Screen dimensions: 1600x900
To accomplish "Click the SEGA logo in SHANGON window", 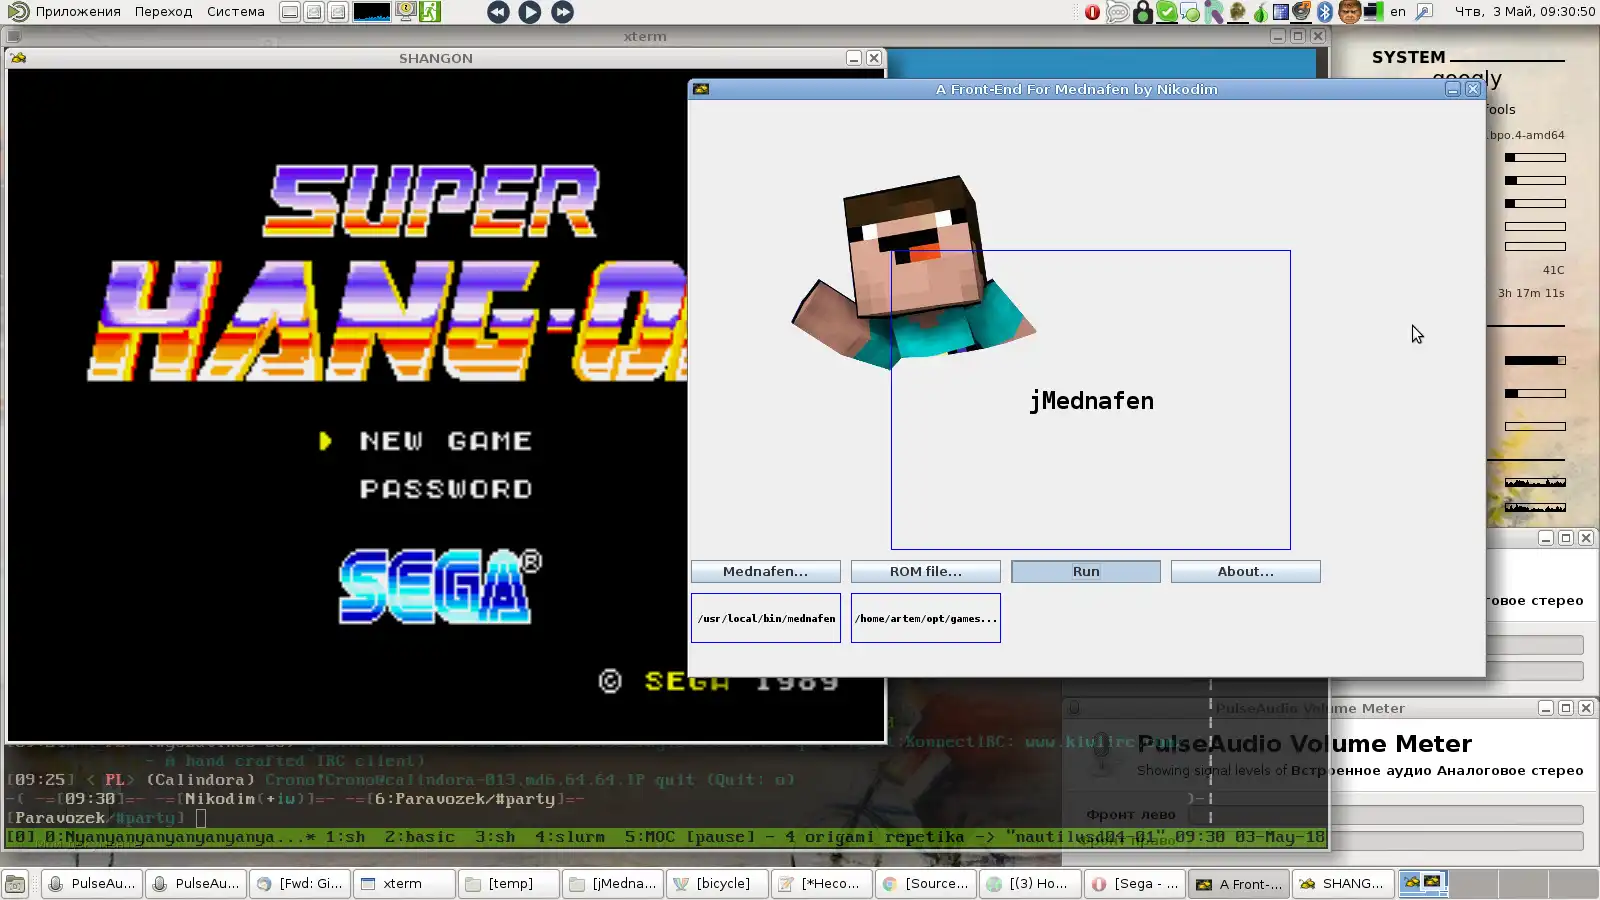I will point(439,586).
